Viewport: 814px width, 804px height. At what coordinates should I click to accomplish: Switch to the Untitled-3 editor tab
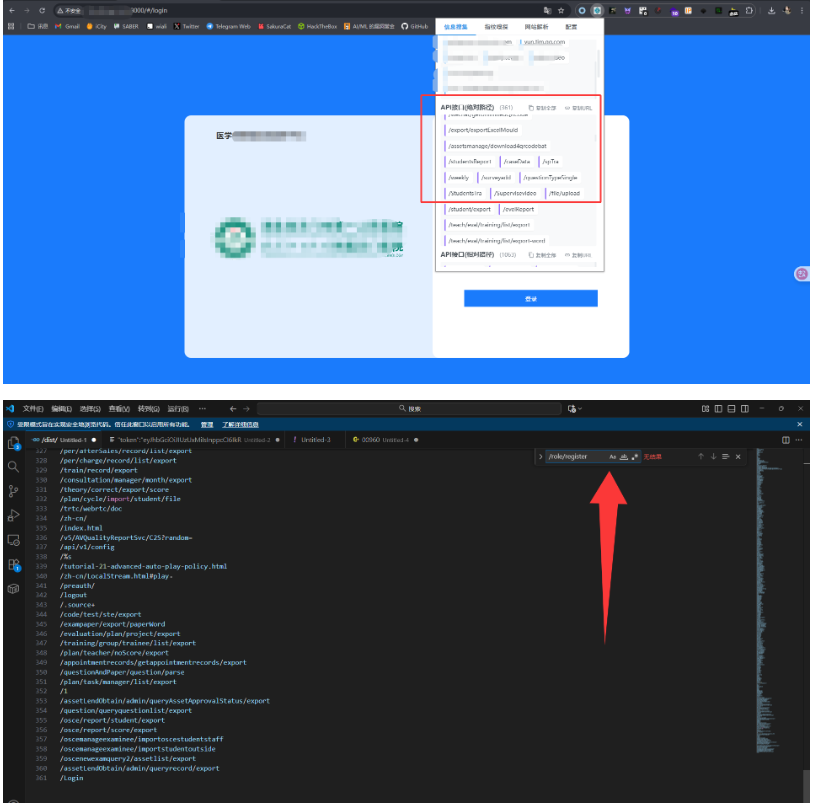click(x=313, y=440)
